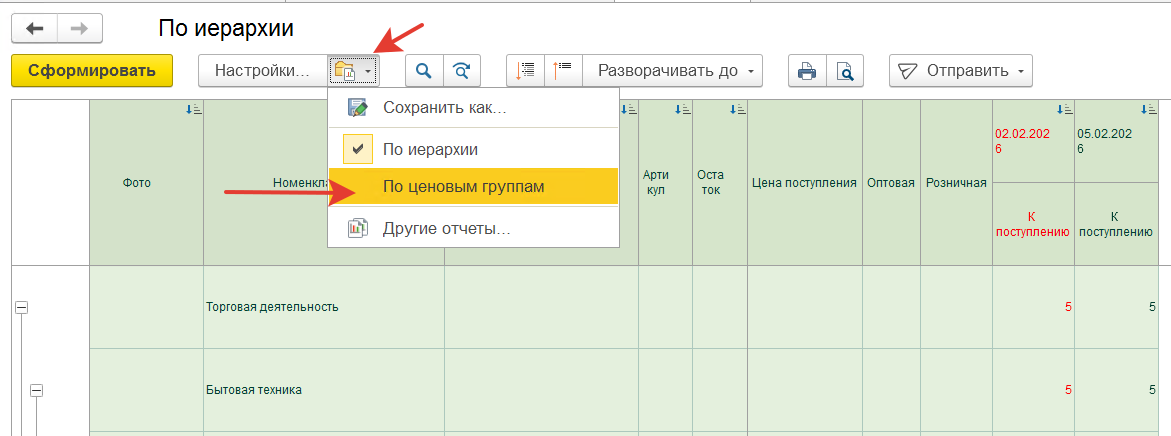Open the Настройки... settings button
Screen dimensions: 1171x436
pos(262,71)
